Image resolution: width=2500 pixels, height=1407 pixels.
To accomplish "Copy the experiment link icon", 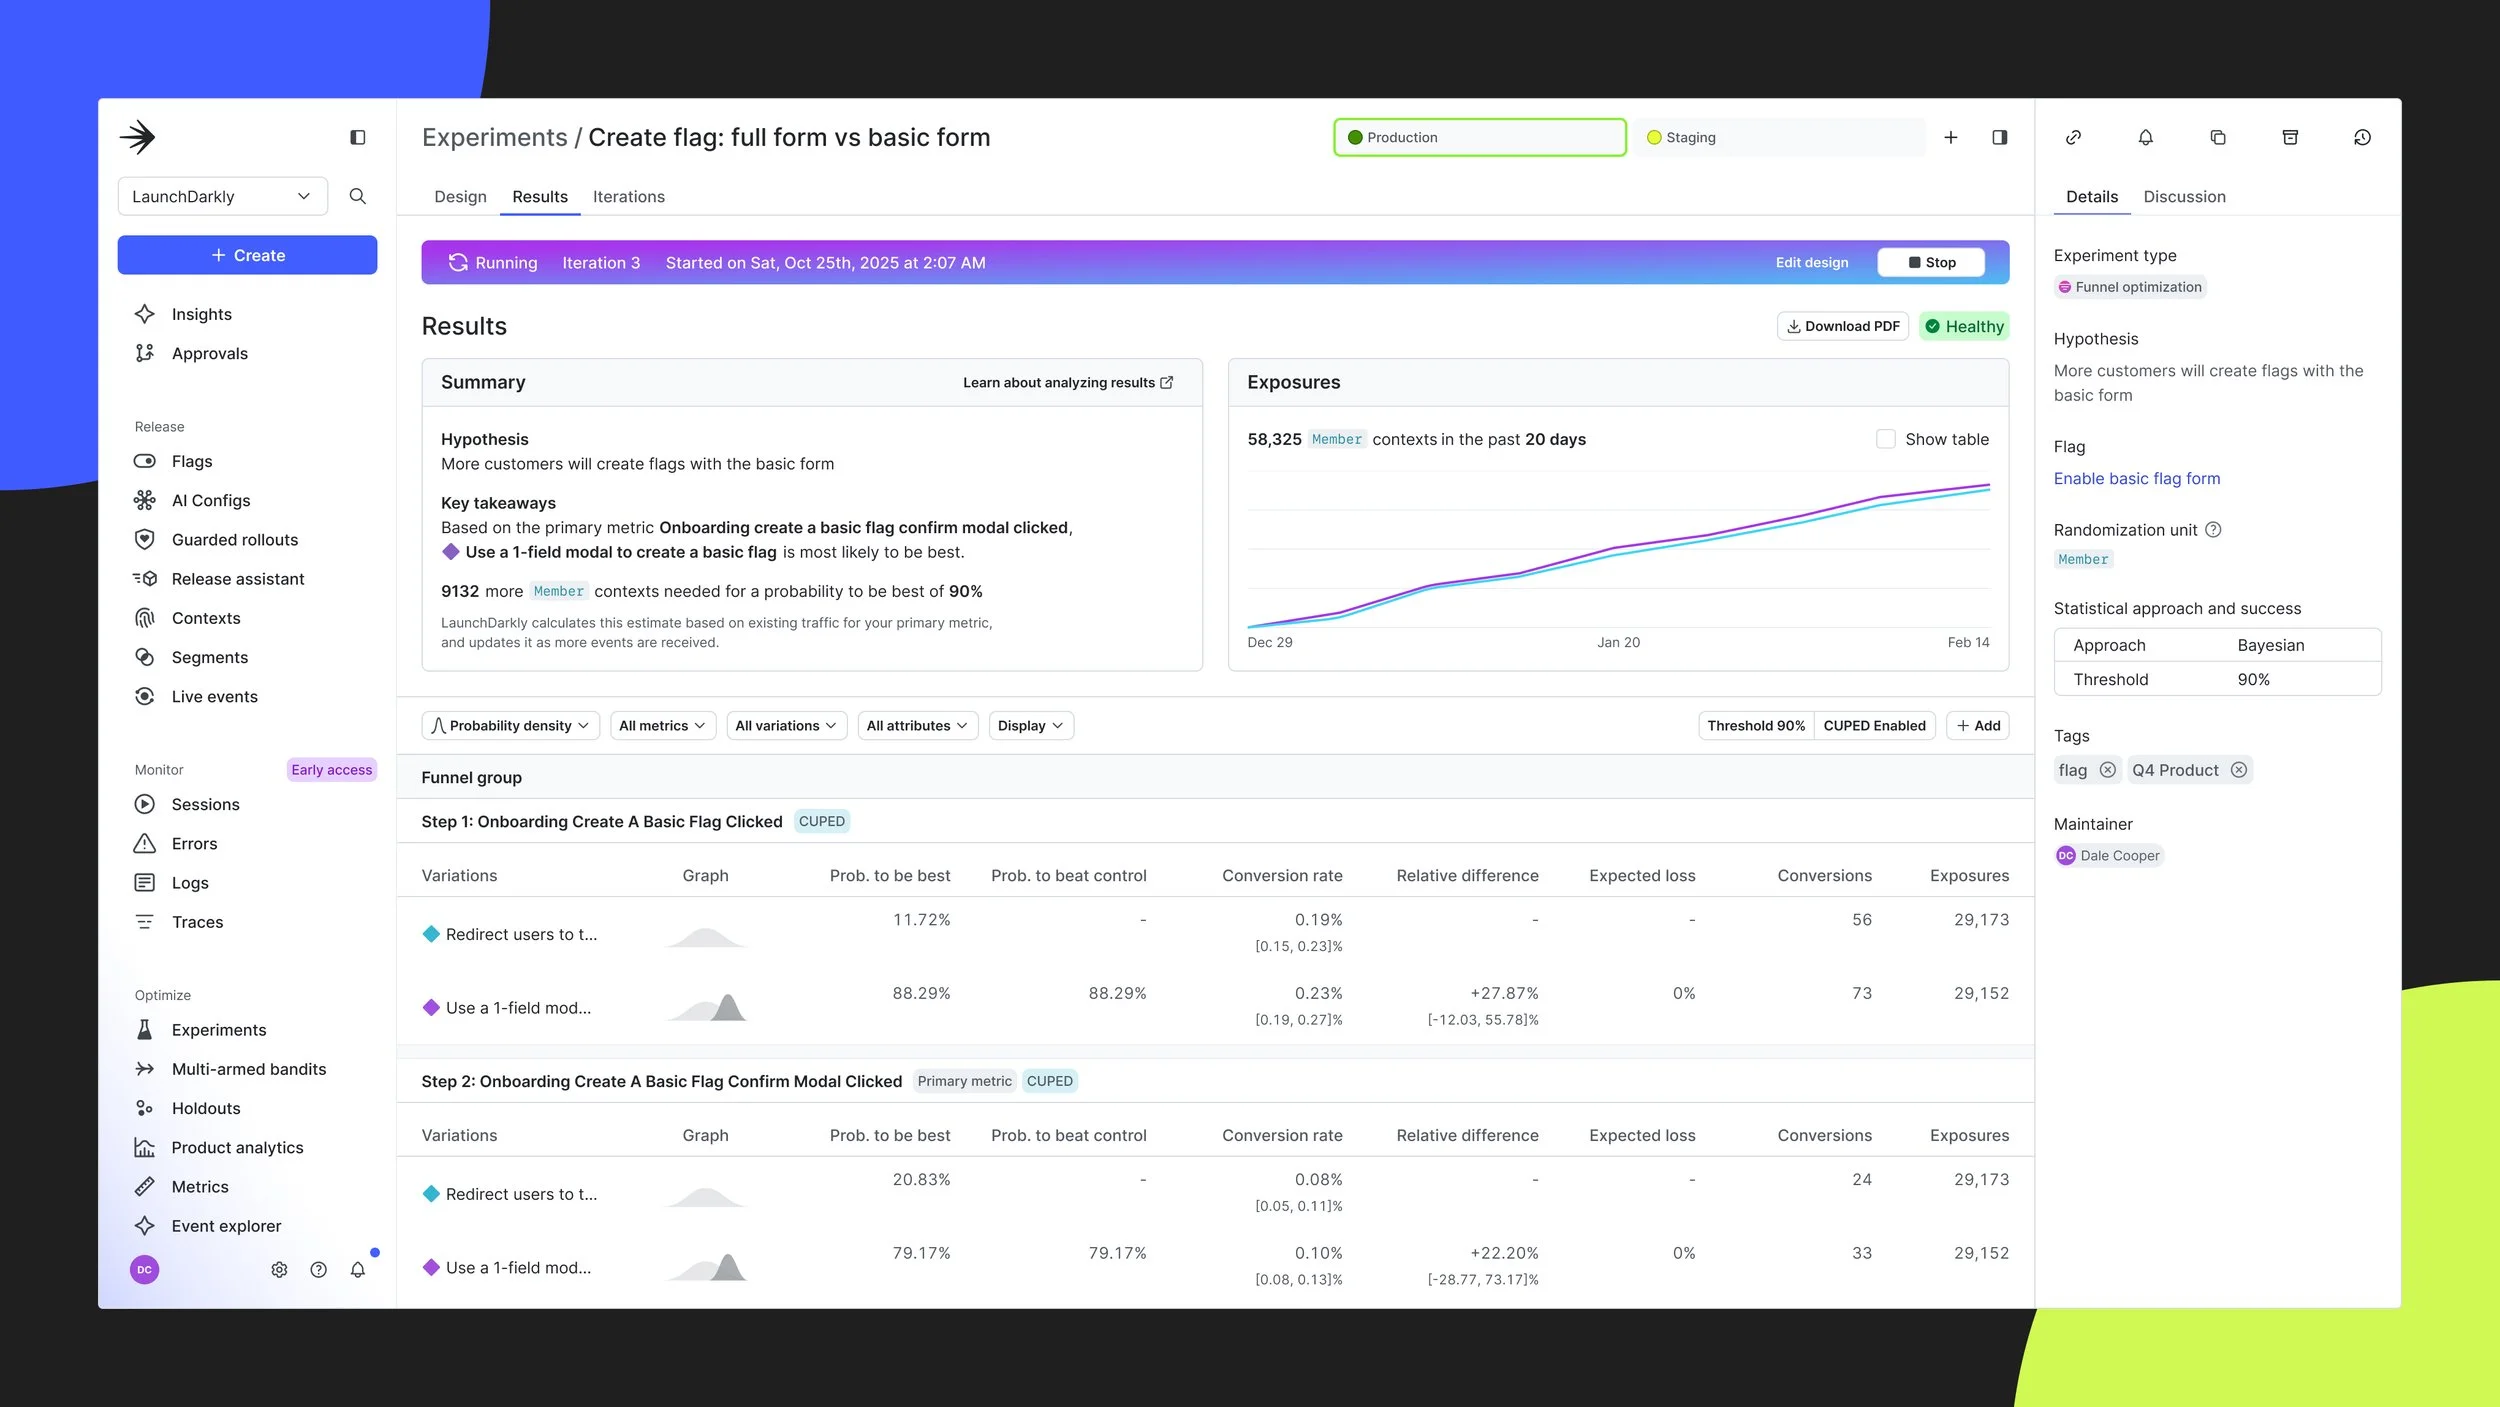I will point(2072,137).
